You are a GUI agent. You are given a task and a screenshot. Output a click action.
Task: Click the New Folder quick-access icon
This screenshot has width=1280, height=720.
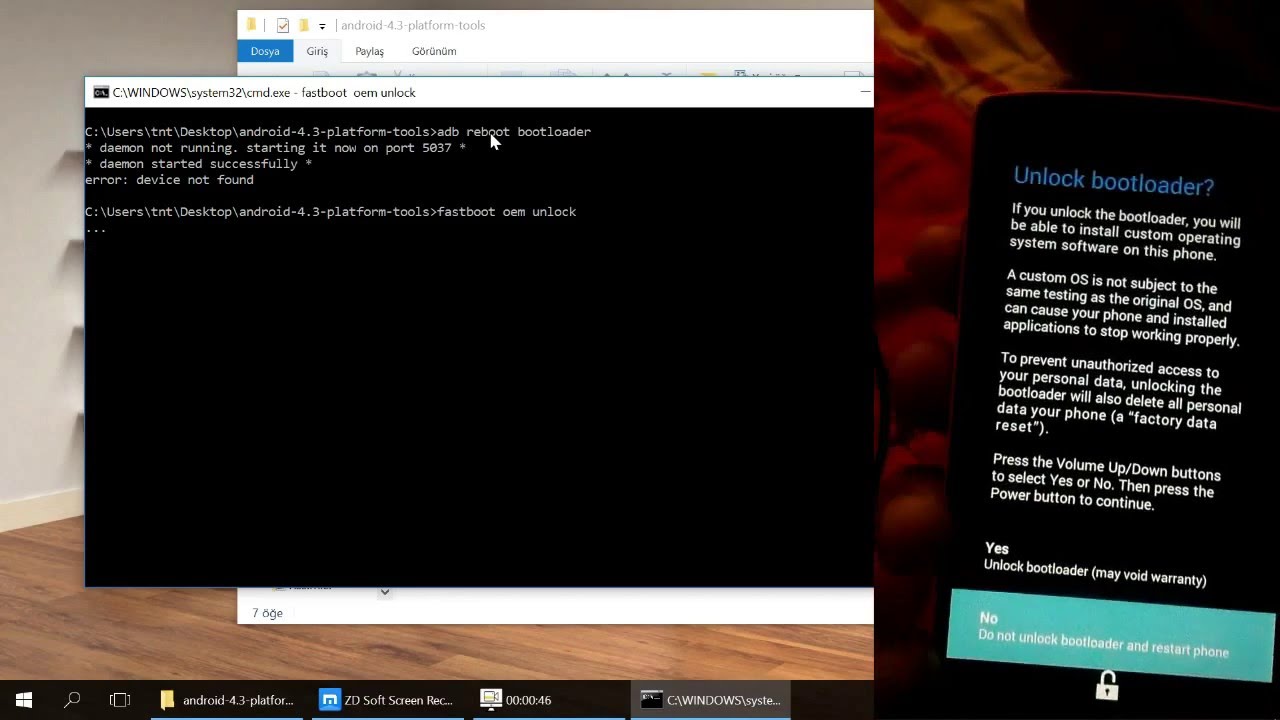coord(303,25)
